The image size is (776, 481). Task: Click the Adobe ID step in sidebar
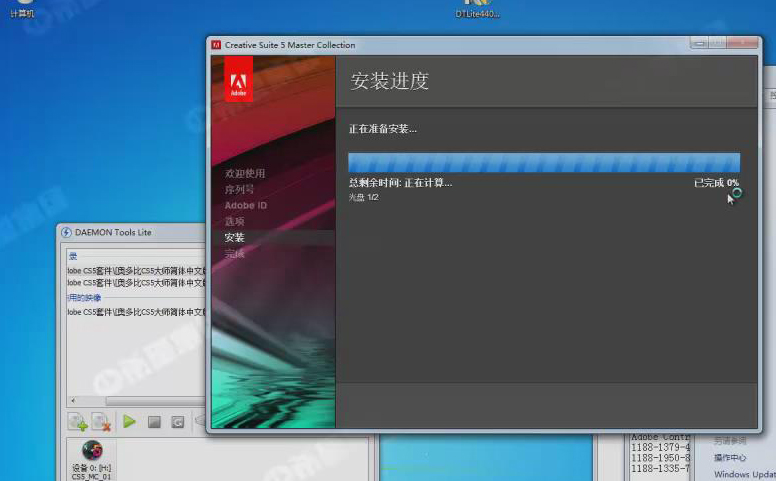coord(245,205)
